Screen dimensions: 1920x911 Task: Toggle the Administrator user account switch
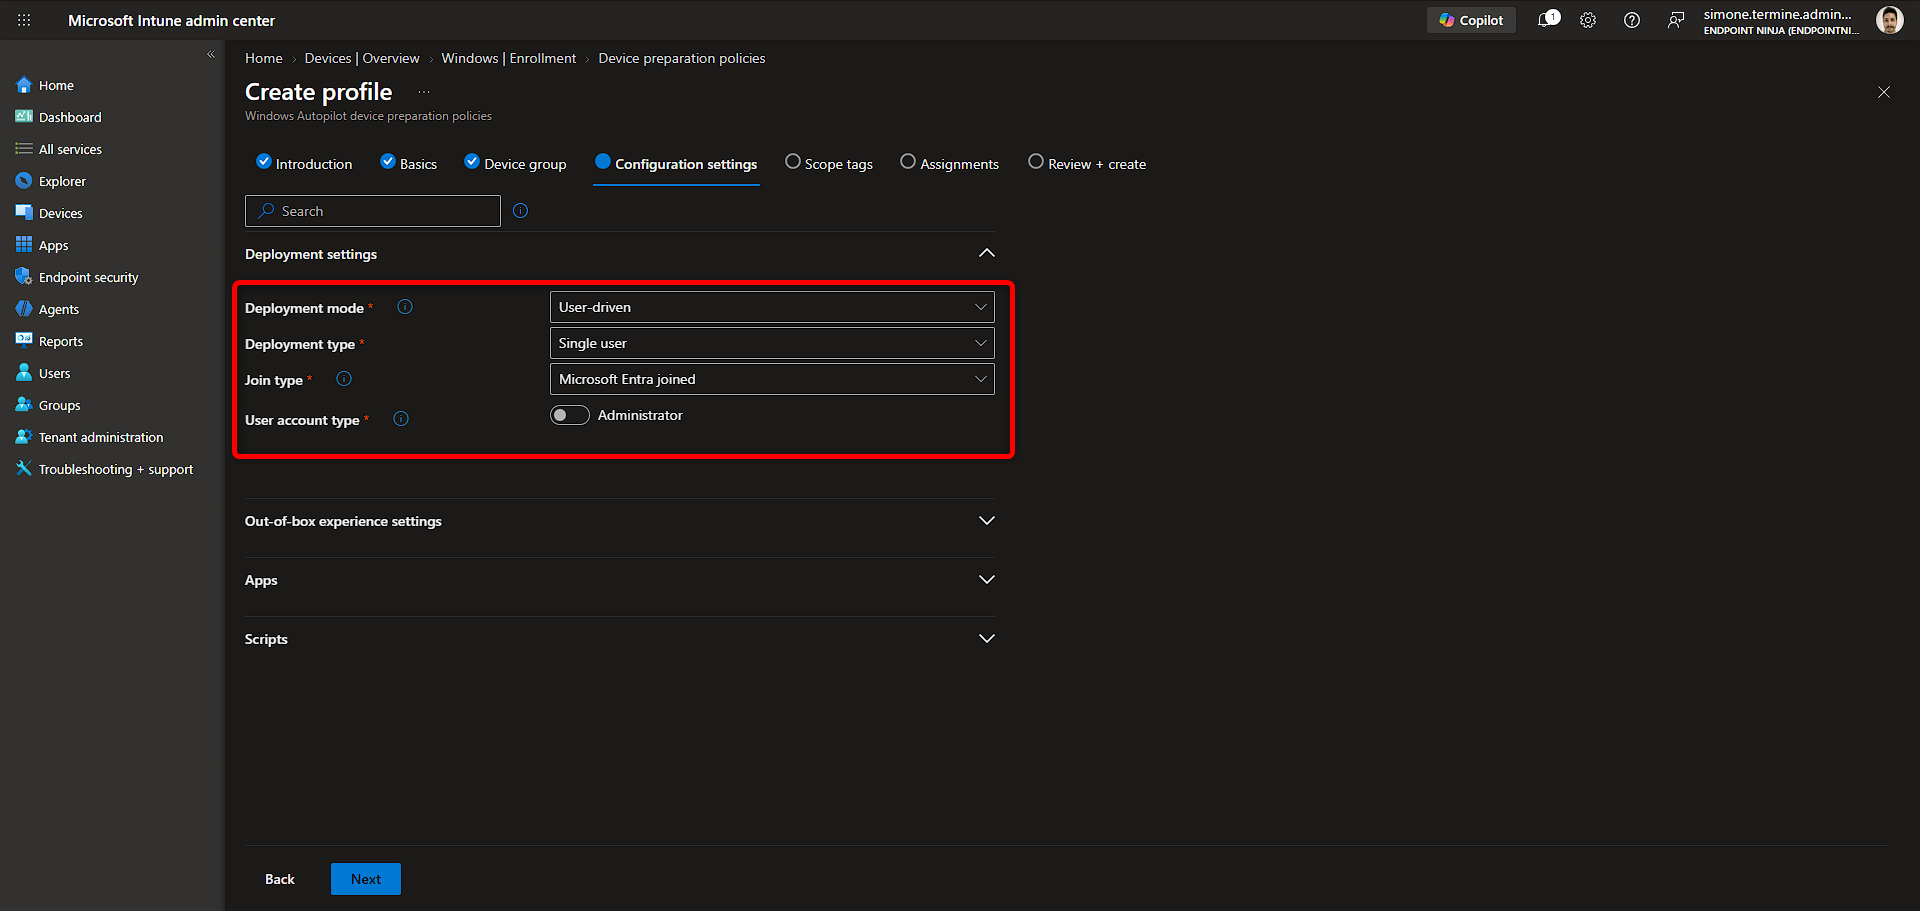570,415
